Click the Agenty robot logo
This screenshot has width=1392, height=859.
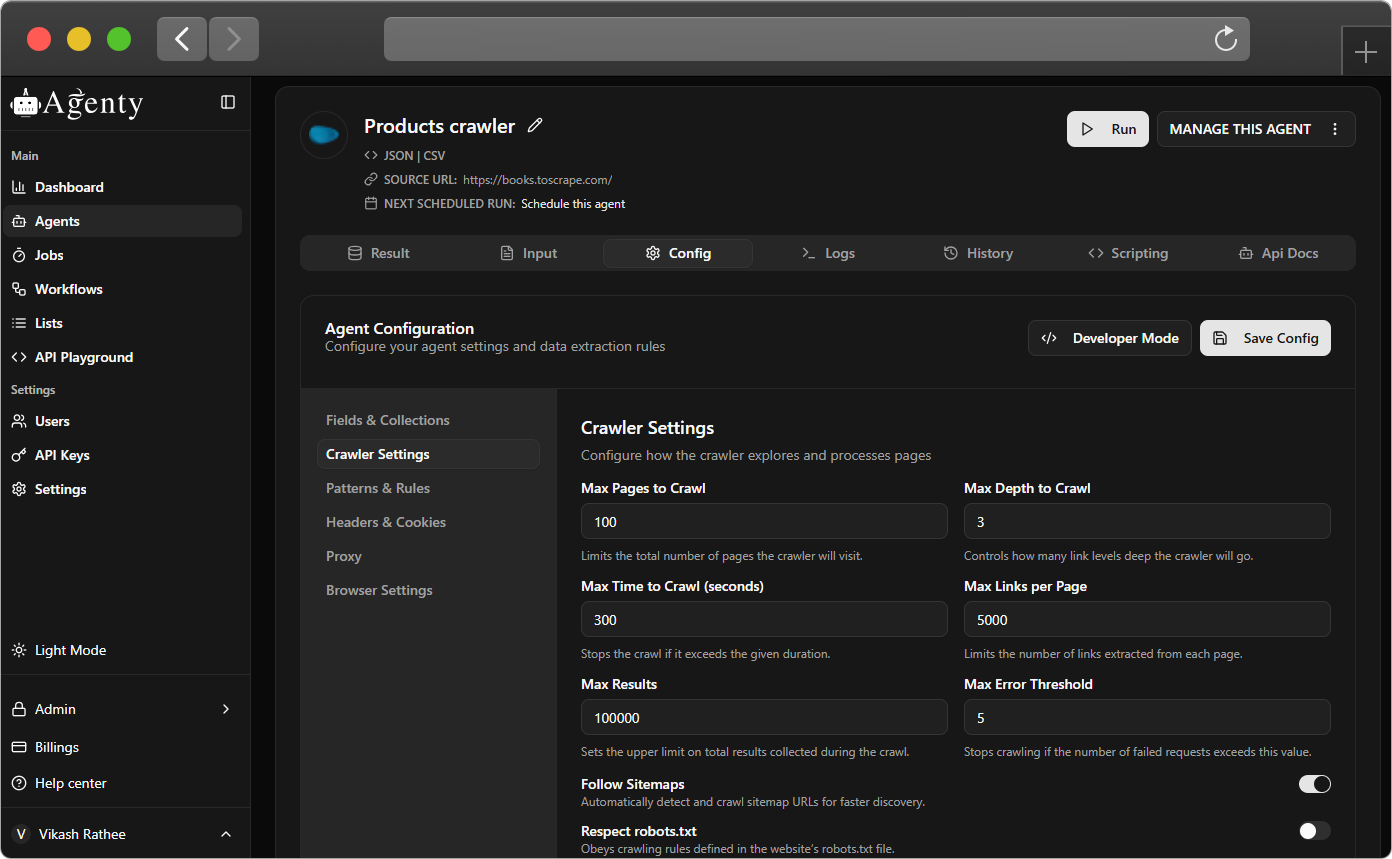(25, 103)
